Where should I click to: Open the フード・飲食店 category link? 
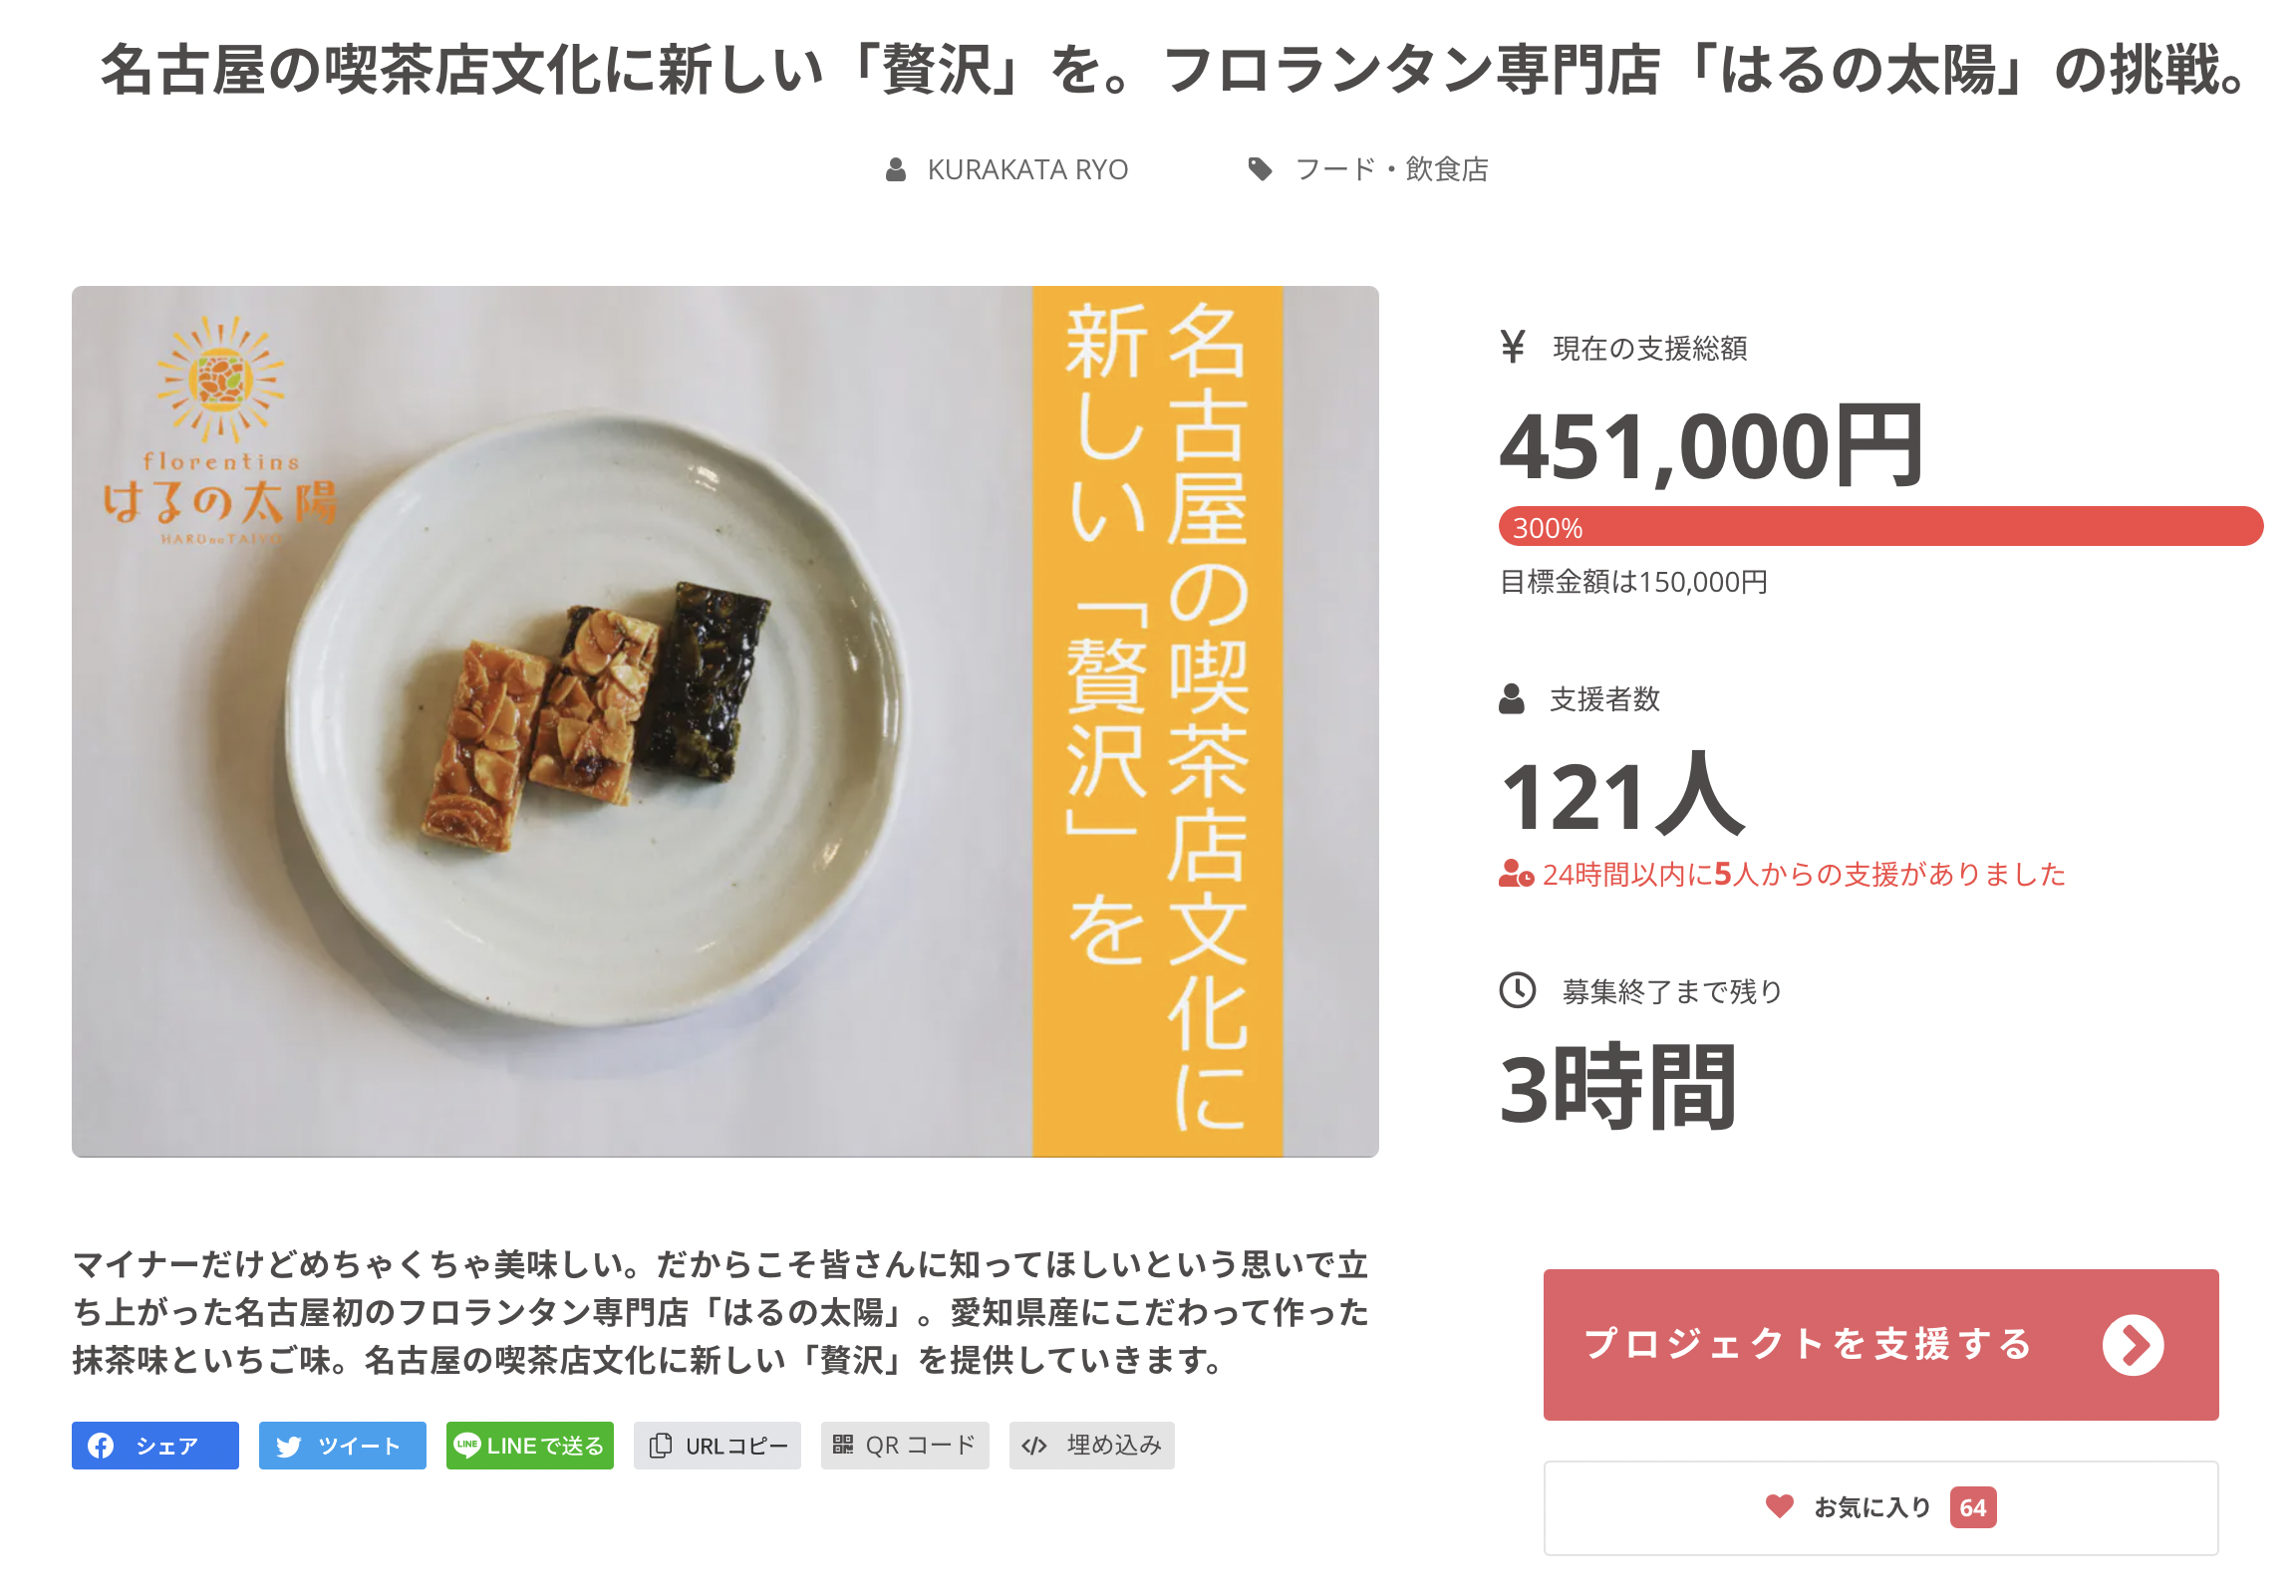[1391, 169]
